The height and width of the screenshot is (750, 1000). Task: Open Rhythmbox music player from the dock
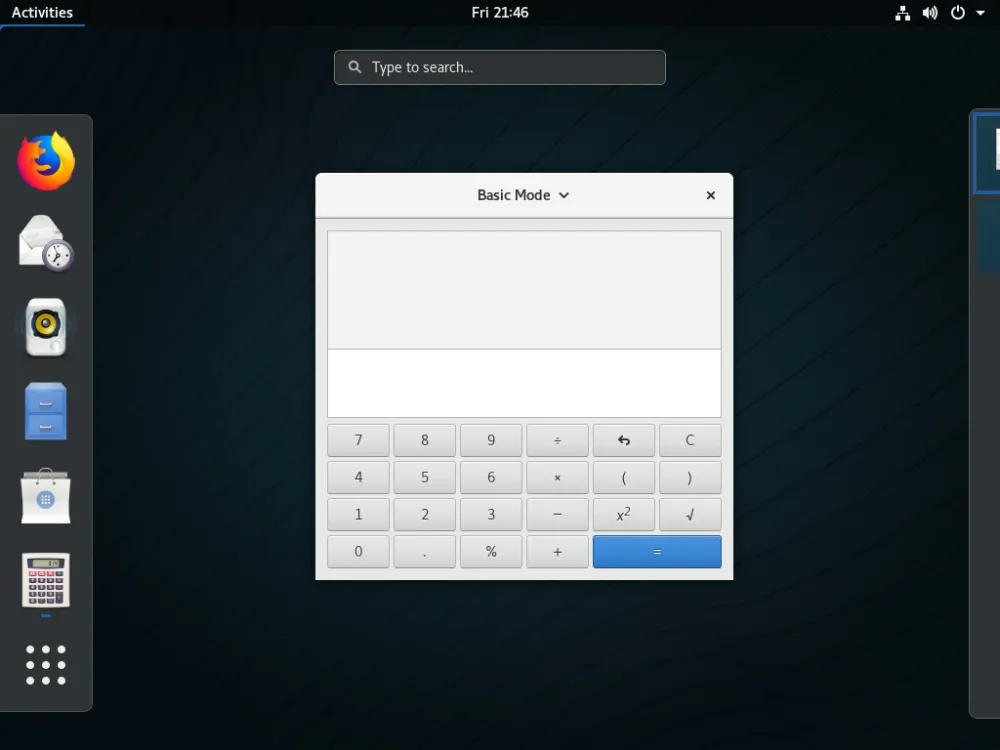[x=47, y=325]
